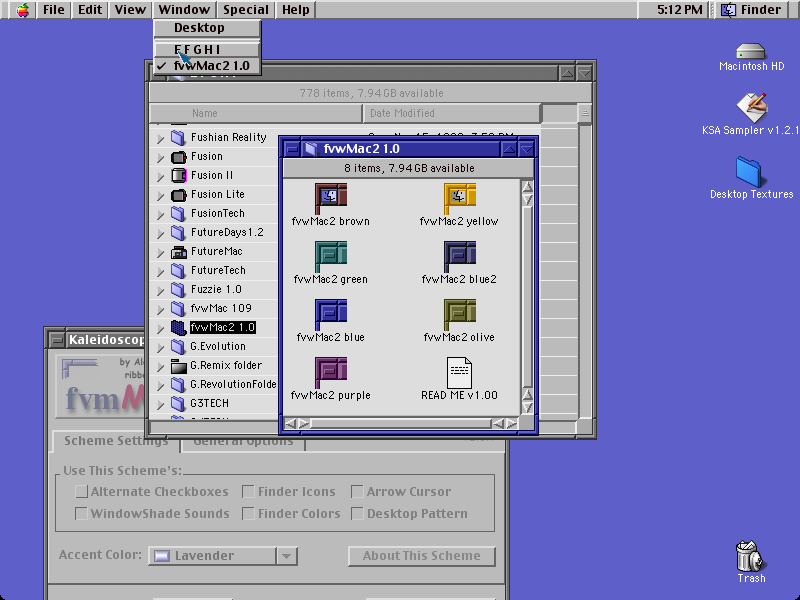Choose the fvwMac2 purple scheme icon

(331, 372)
